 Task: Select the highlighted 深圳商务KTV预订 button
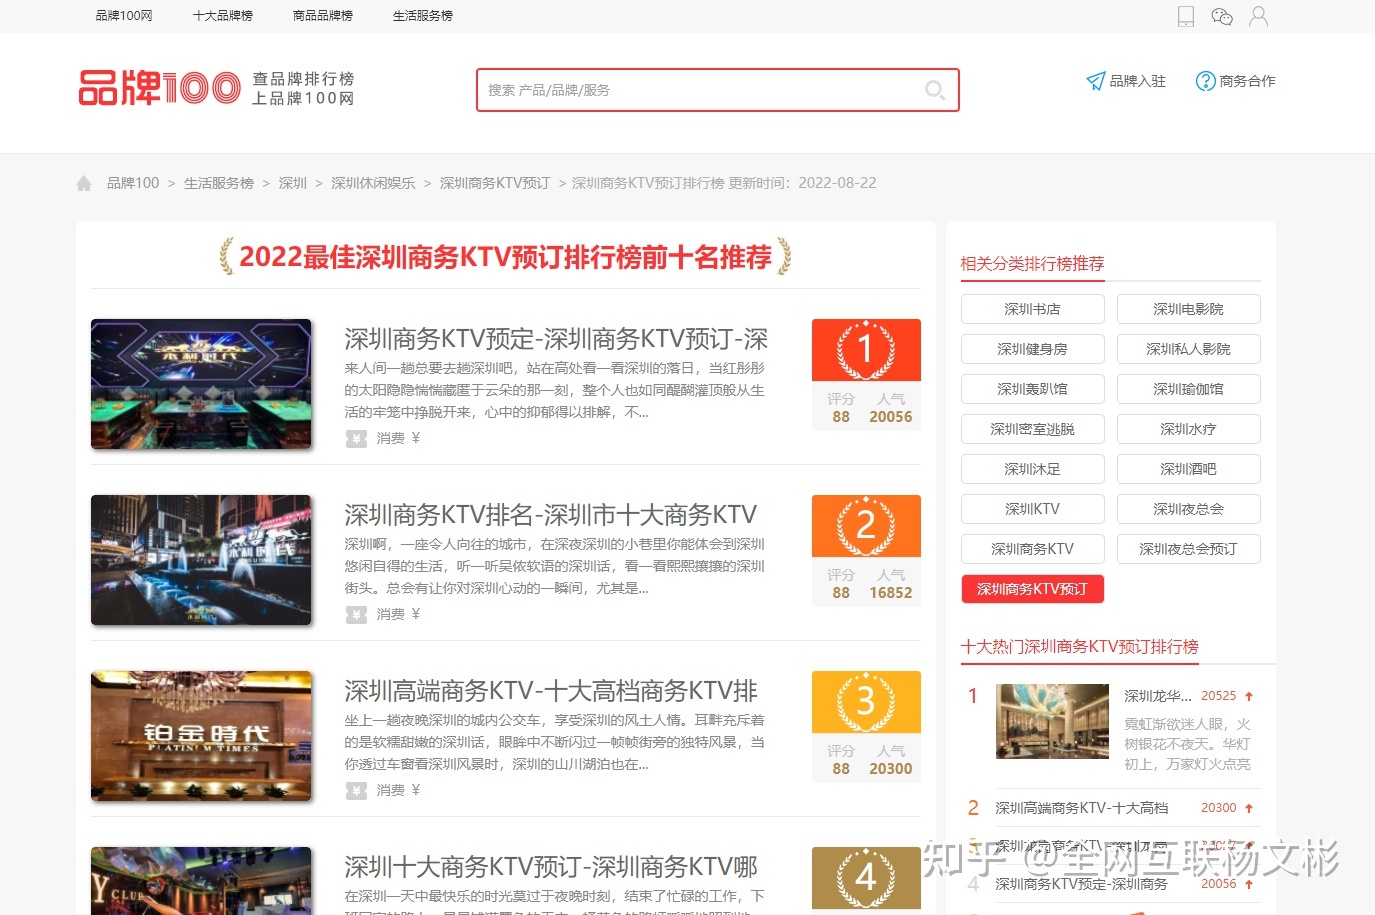coord(1032,589)
